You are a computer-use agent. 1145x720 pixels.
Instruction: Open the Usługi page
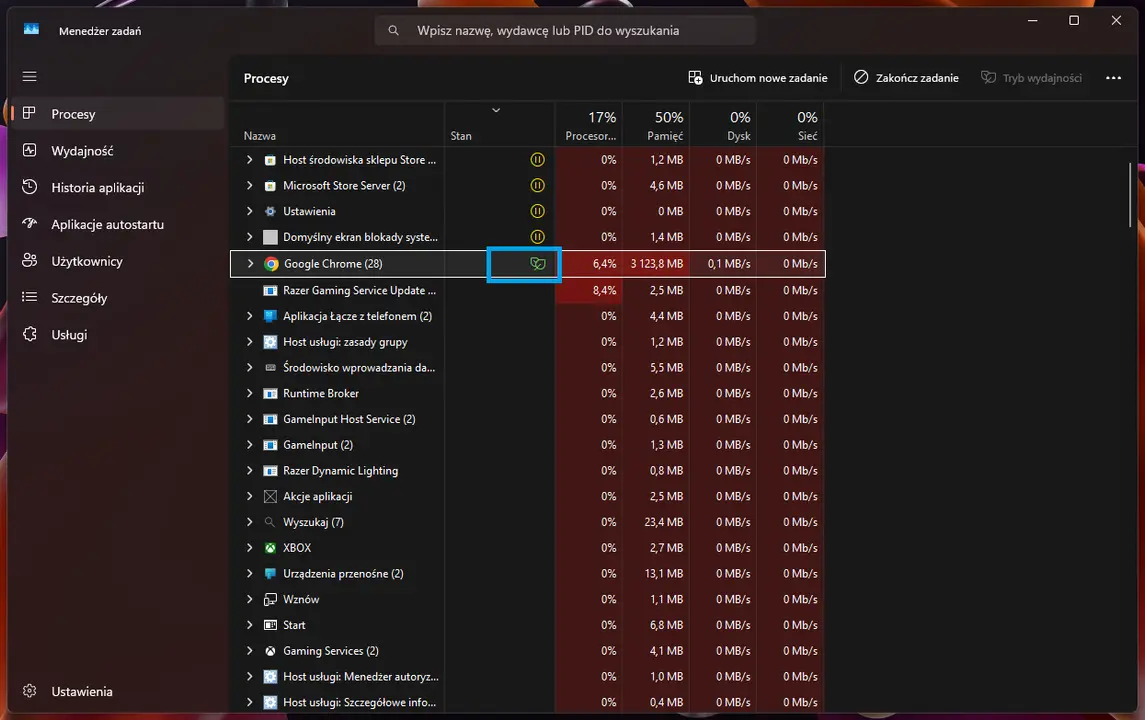tap(118, 334)
